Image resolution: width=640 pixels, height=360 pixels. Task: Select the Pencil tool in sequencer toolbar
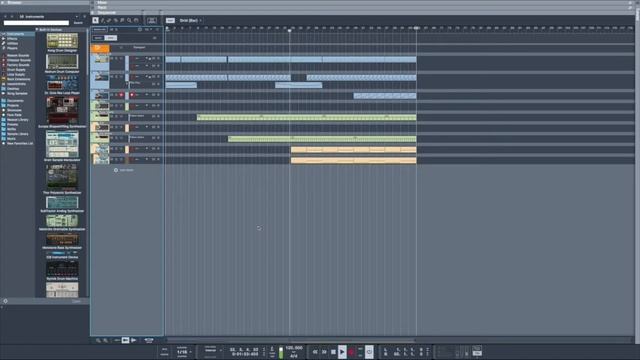[102, 20]
